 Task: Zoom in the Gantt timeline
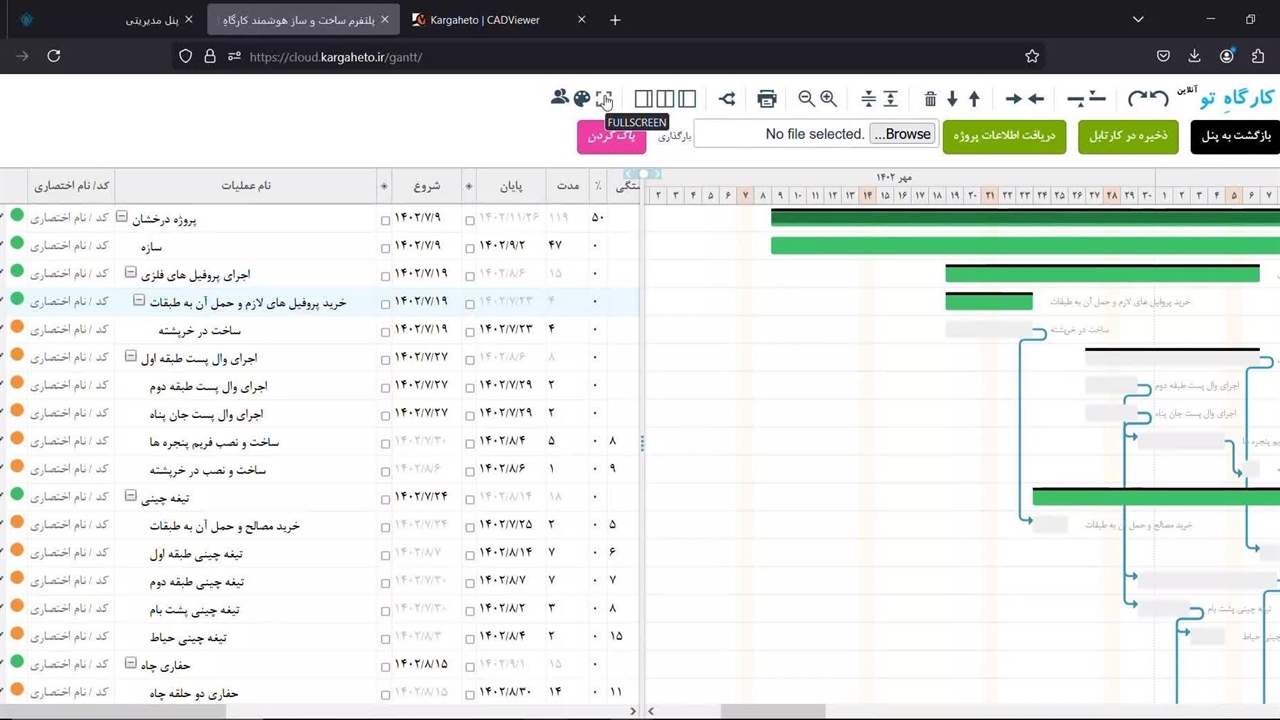point(829,98)
